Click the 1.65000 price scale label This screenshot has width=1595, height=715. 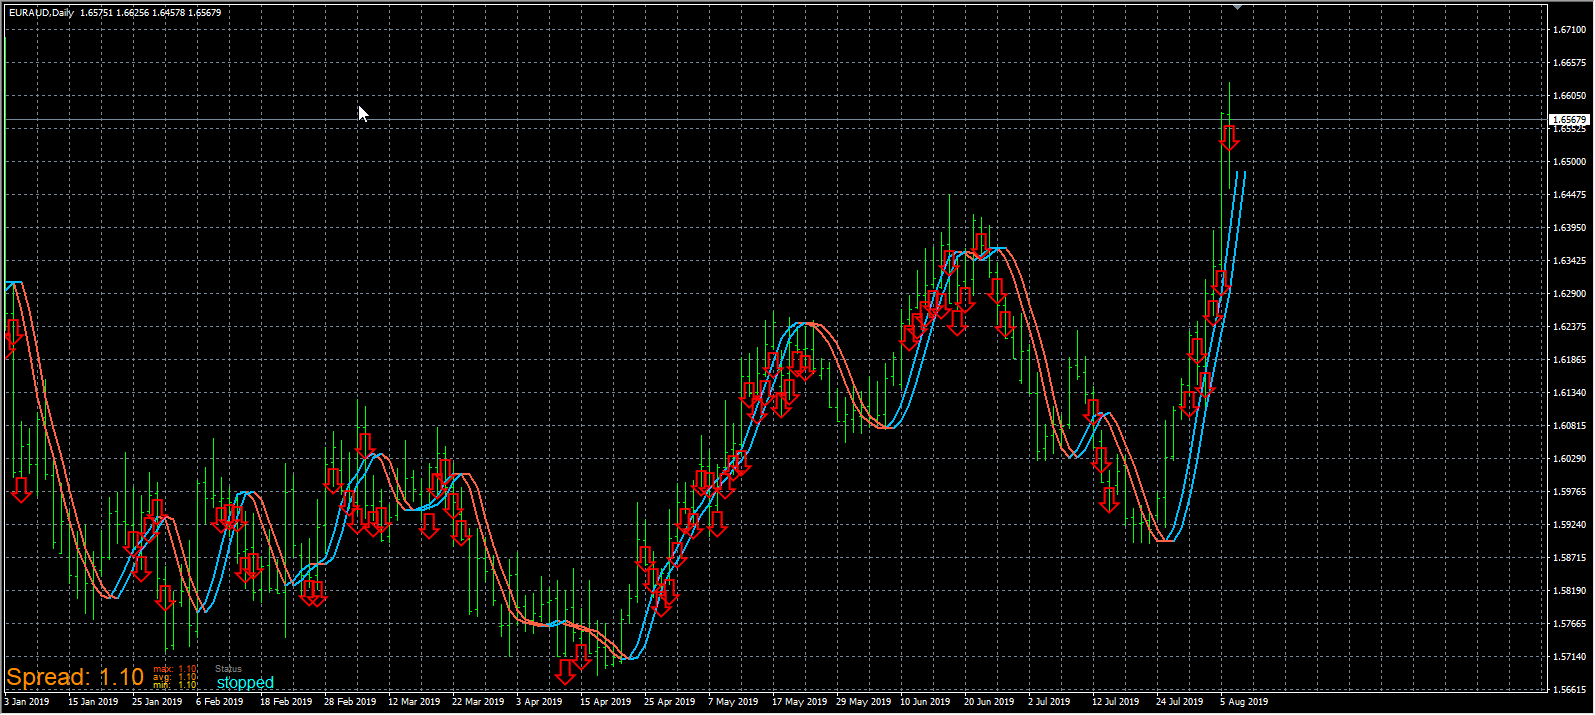click(x=1570, y=162)
